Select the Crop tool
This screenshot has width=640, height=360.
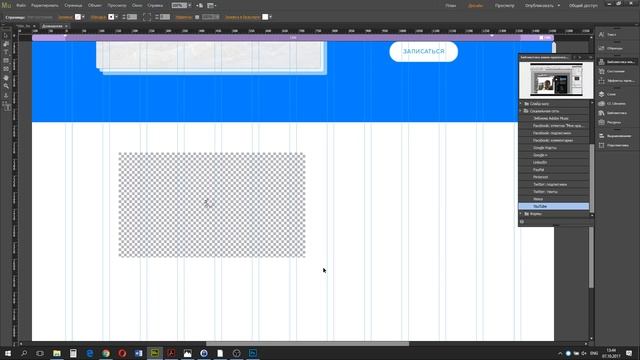coord(6,44)
